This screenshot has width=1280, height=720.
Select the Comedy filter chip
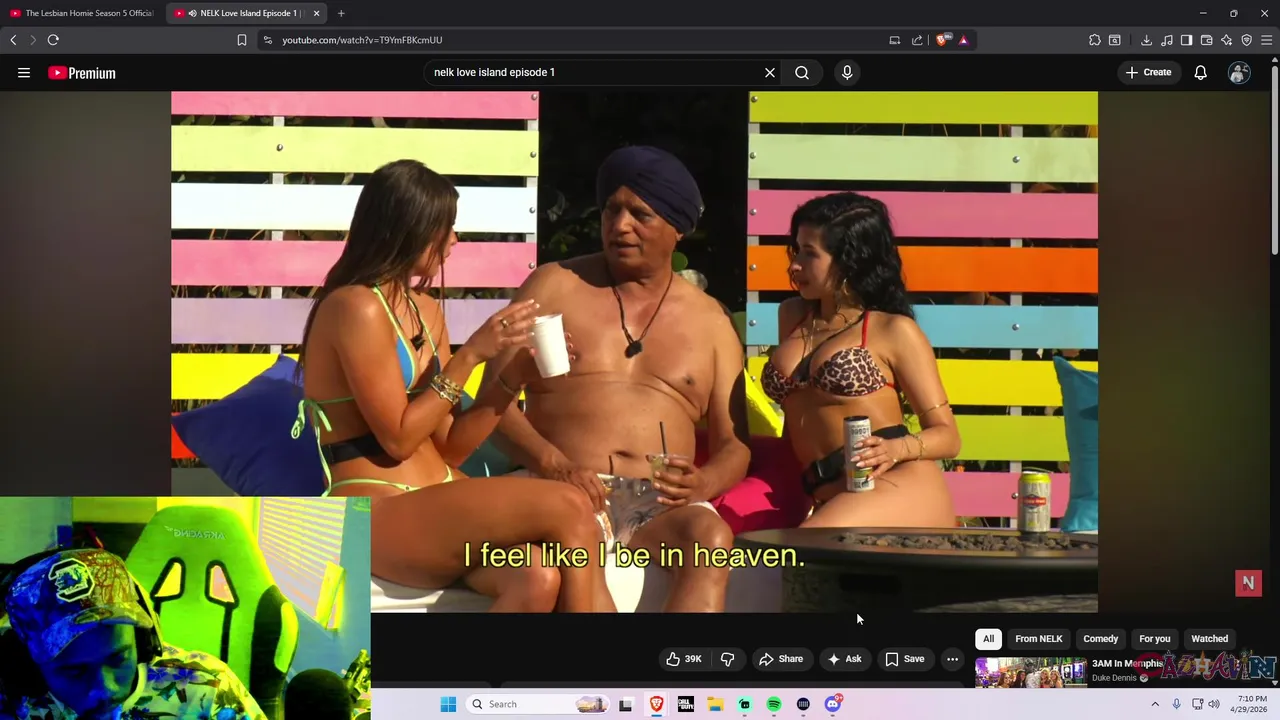(1100, 639)
